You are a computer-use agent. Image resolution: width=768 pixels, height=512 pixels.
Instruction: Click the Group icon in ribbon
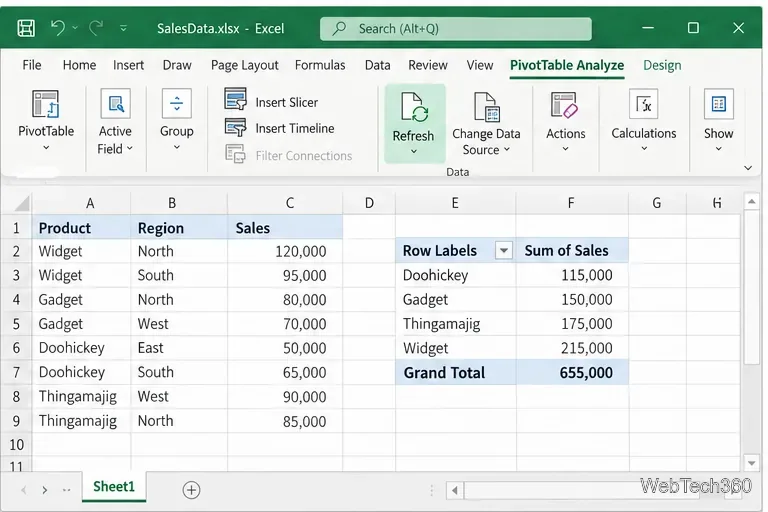click(x=176, y=103)
